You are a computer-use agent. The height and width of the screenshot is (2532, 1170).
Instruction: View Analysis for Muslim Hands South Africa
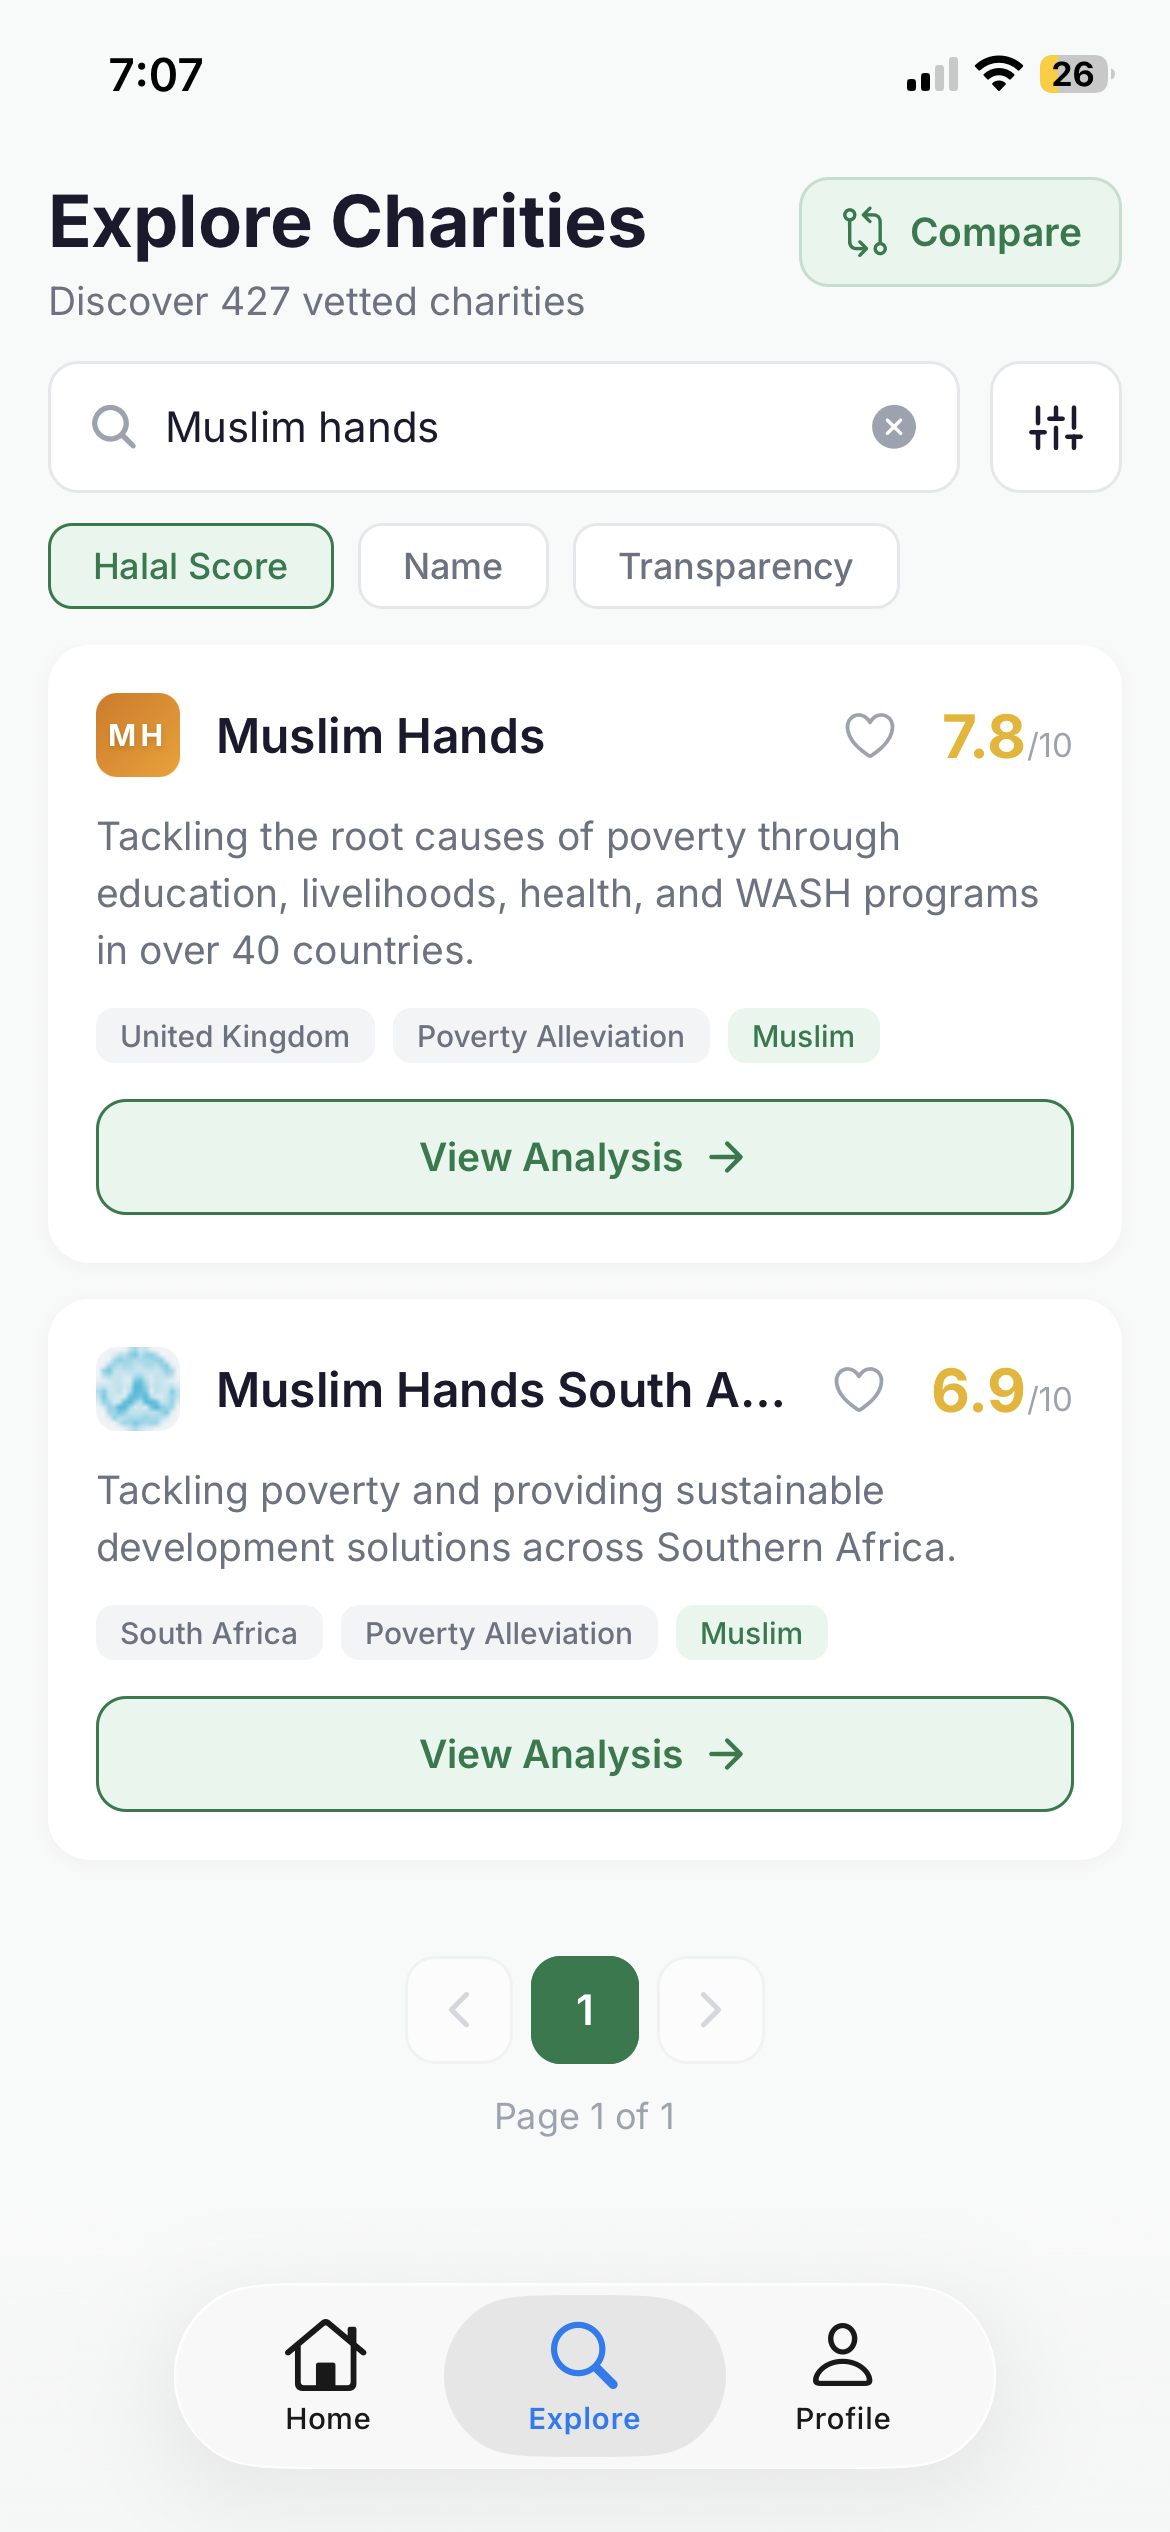[x=584, y=1754]
